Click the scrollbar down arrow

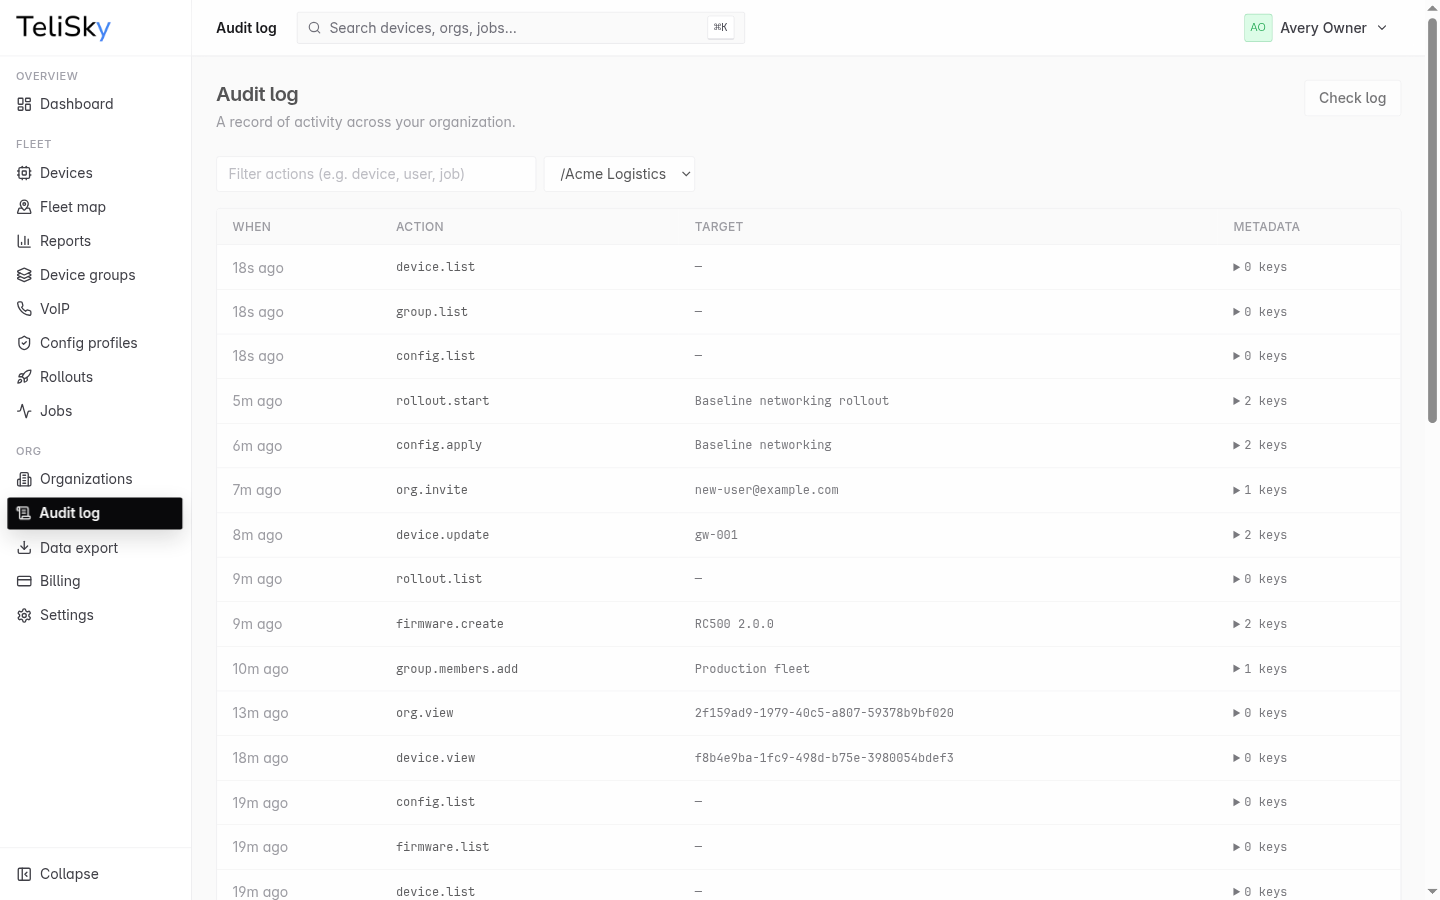click(1432, 891)
